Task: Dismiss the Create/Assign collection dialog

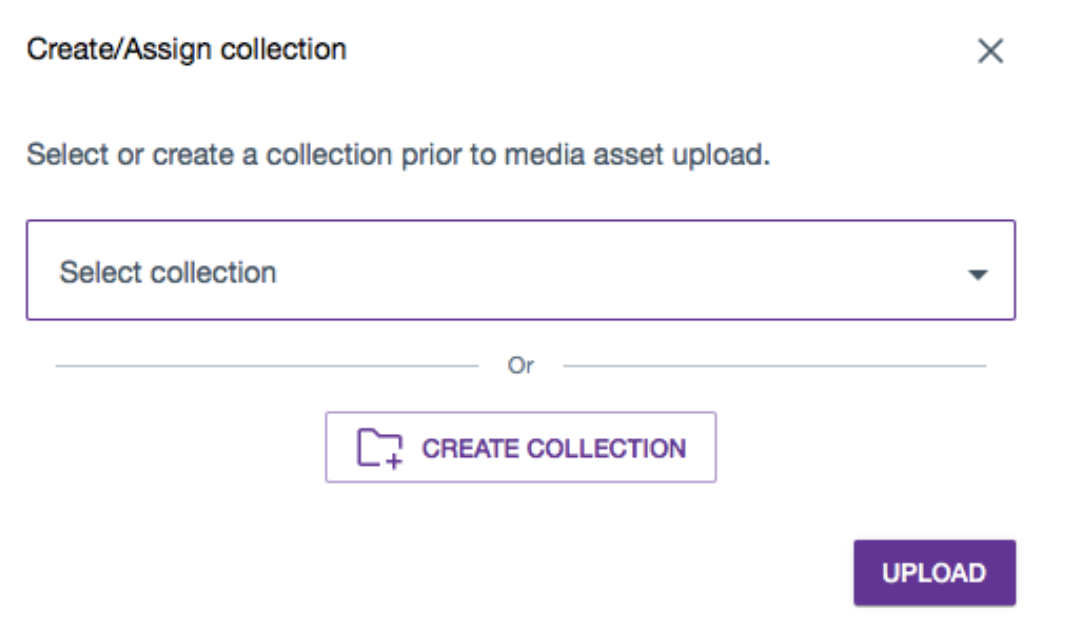Action: pos(991,50)
